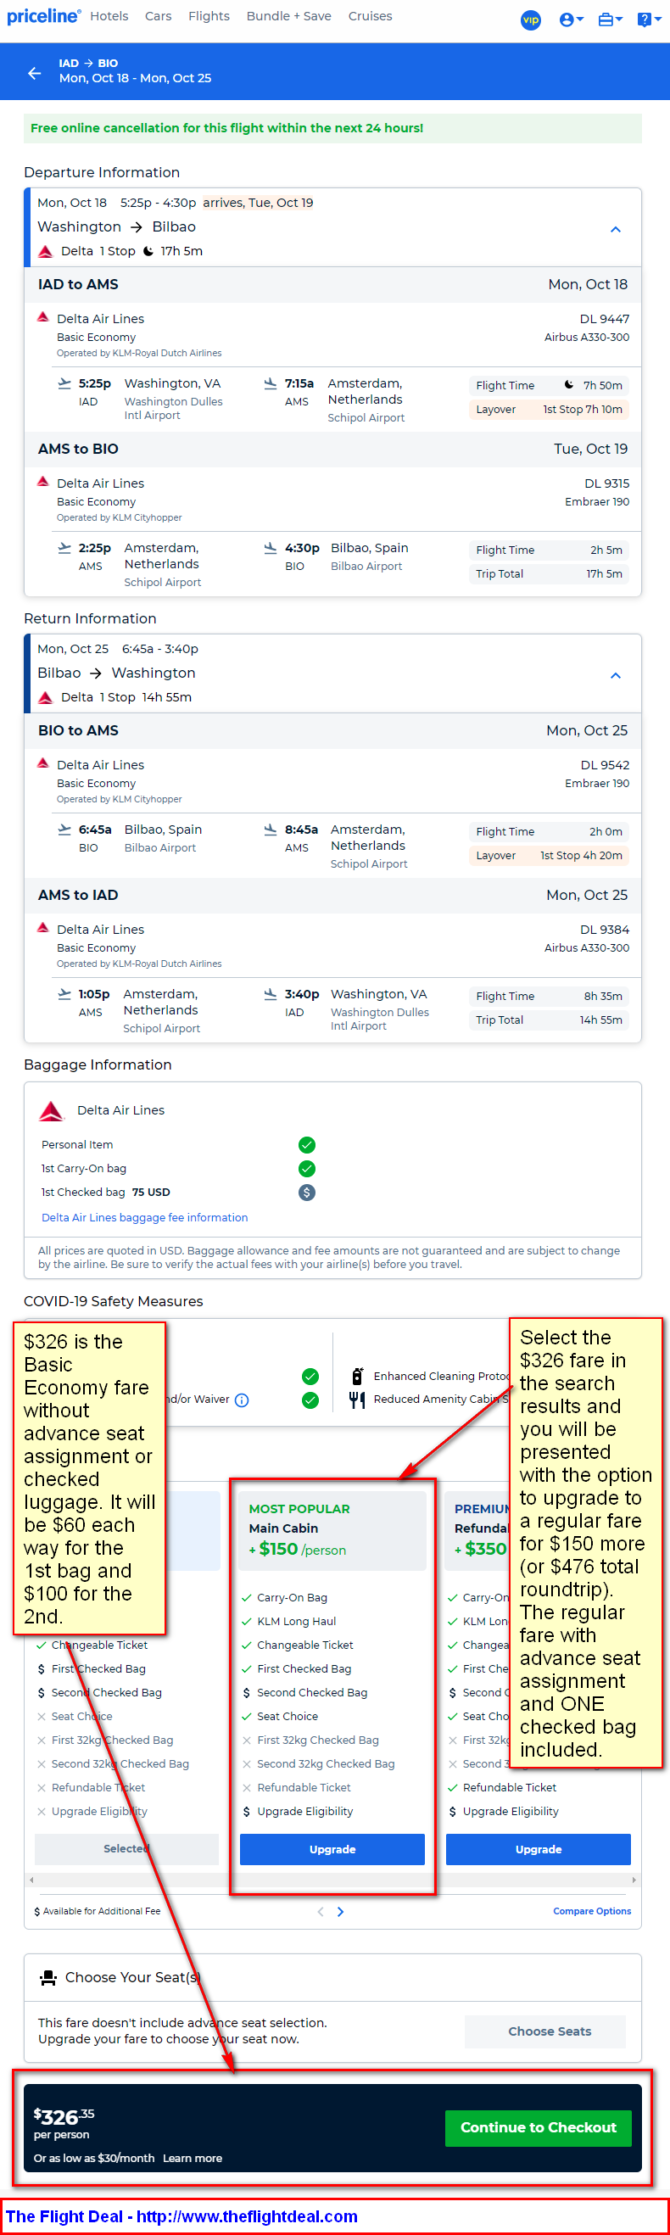Click the seat icon by Choose Your Seat(s)
670x2235 pixels.
48,1977
